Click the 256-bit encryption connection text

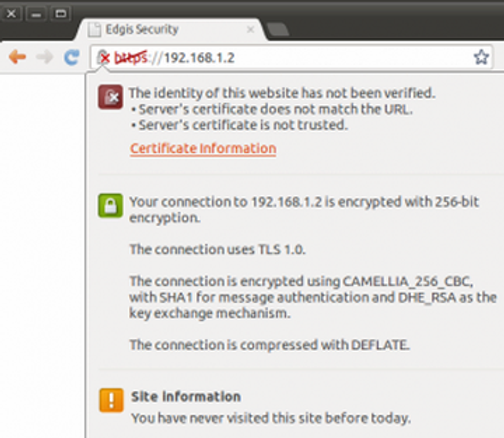pyautogui.click(x=304, y=210)
